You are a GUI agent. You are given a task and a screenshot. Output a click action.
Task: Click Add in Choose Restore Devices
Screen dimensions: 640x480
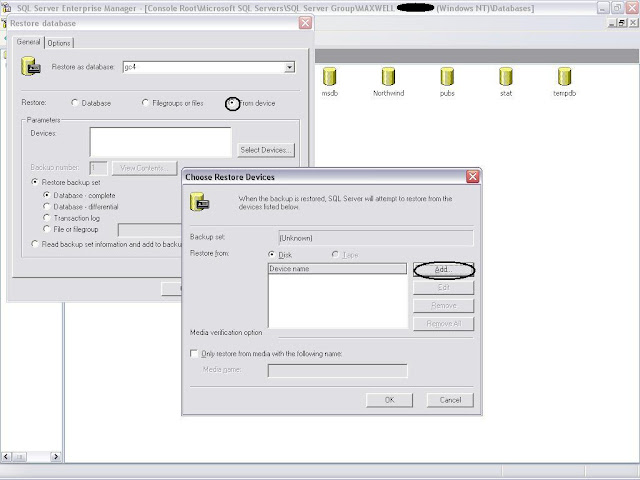444,269
